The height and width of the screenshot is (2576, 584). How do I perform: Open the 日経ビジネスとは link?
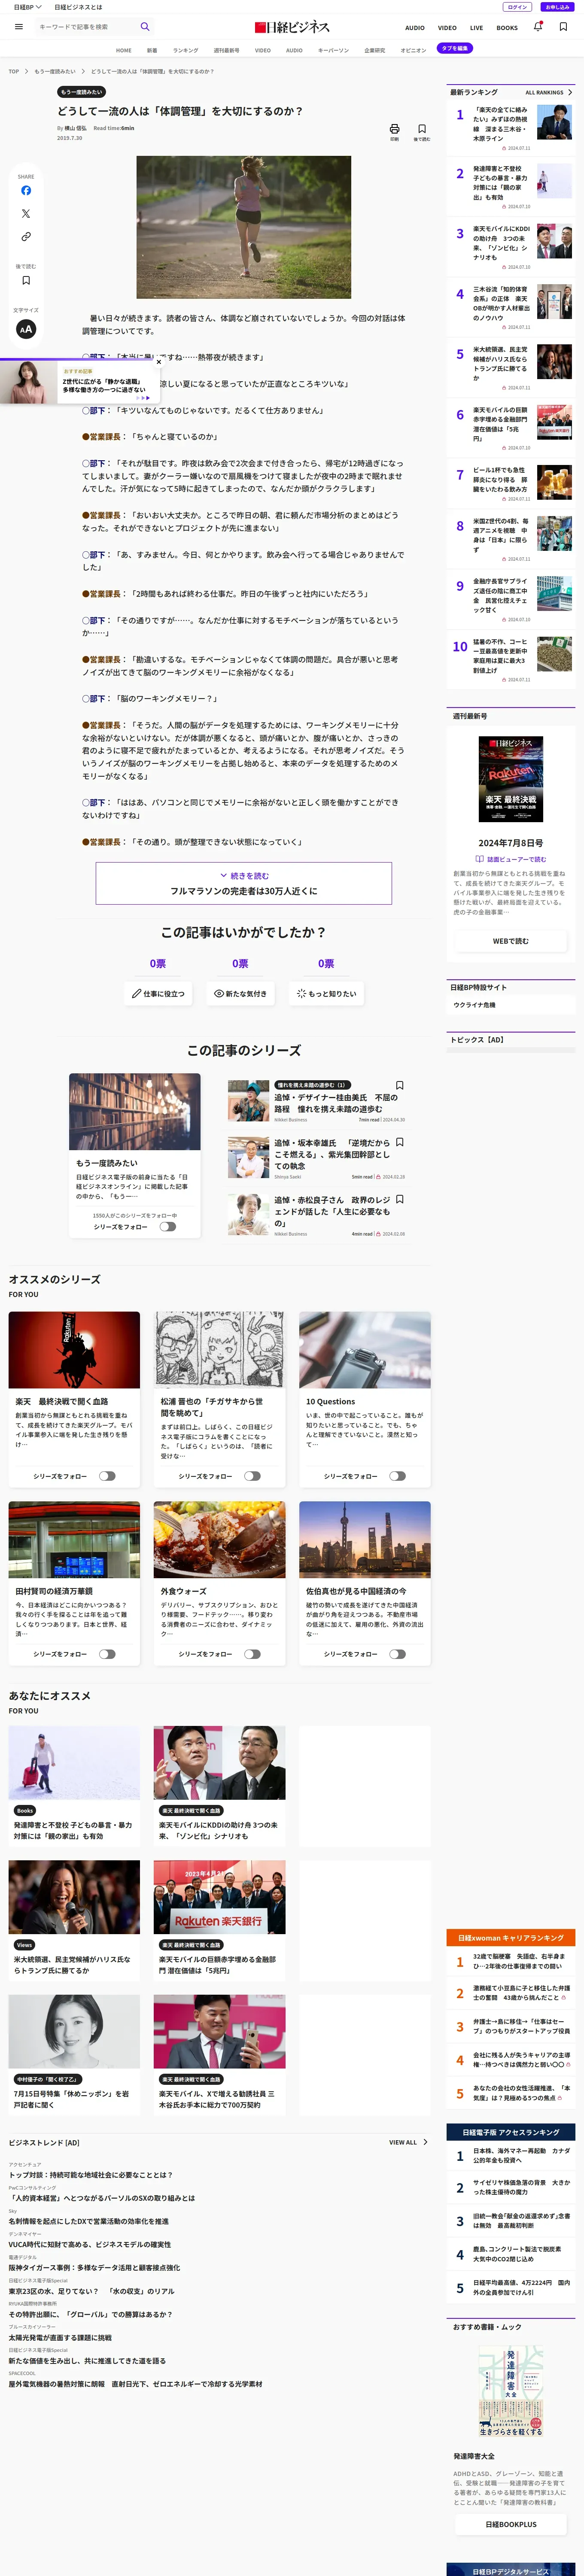click(78, 7)
